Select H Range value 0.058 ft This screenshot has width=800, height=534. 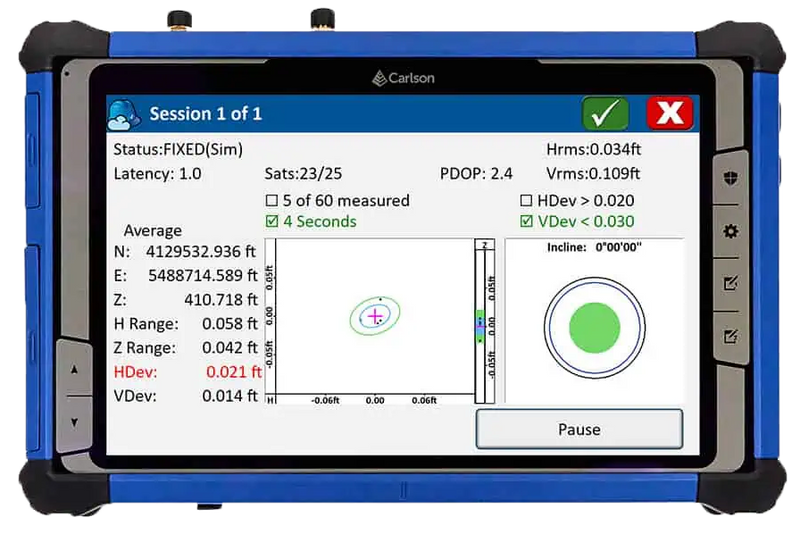pyautogui.click(x=230, y=324)
